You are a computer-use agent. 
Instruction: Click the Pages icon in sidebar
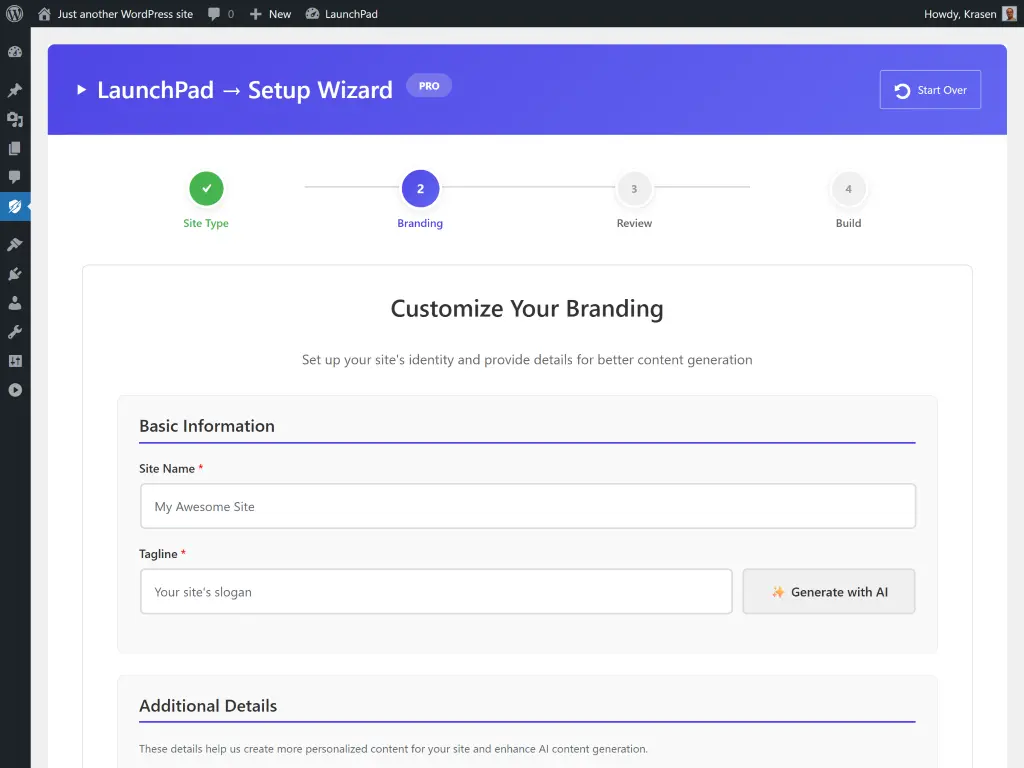coord(15,148)
